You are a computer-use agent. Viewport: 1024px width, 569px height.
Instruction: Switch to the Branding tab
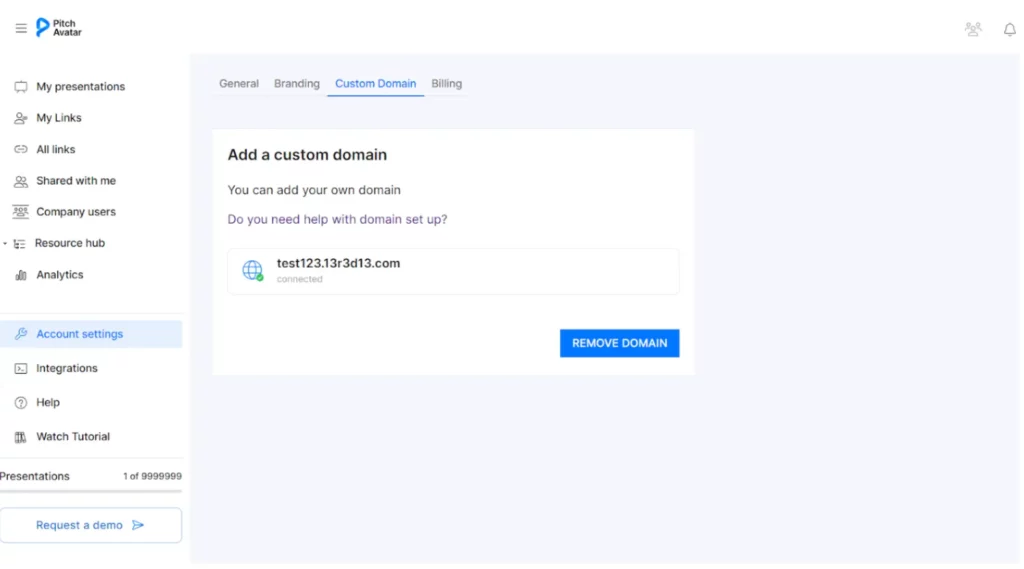point(296,84)
